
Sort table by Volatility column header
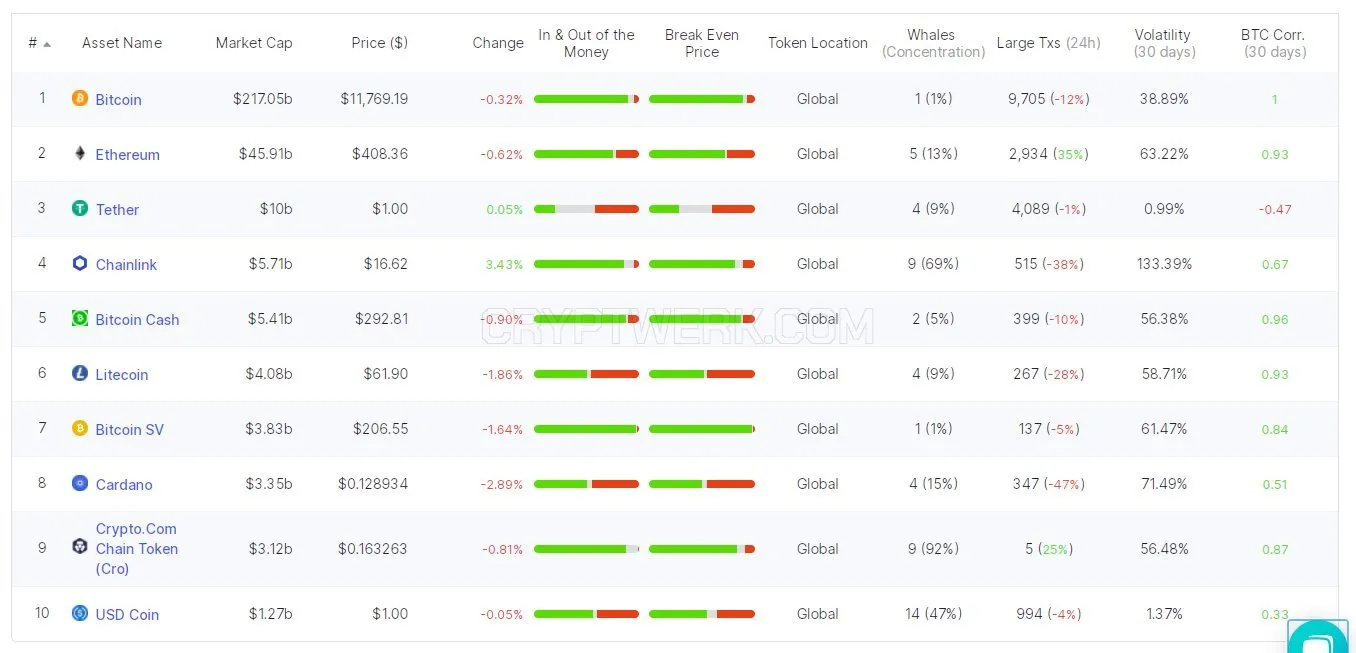[1163, 43]
